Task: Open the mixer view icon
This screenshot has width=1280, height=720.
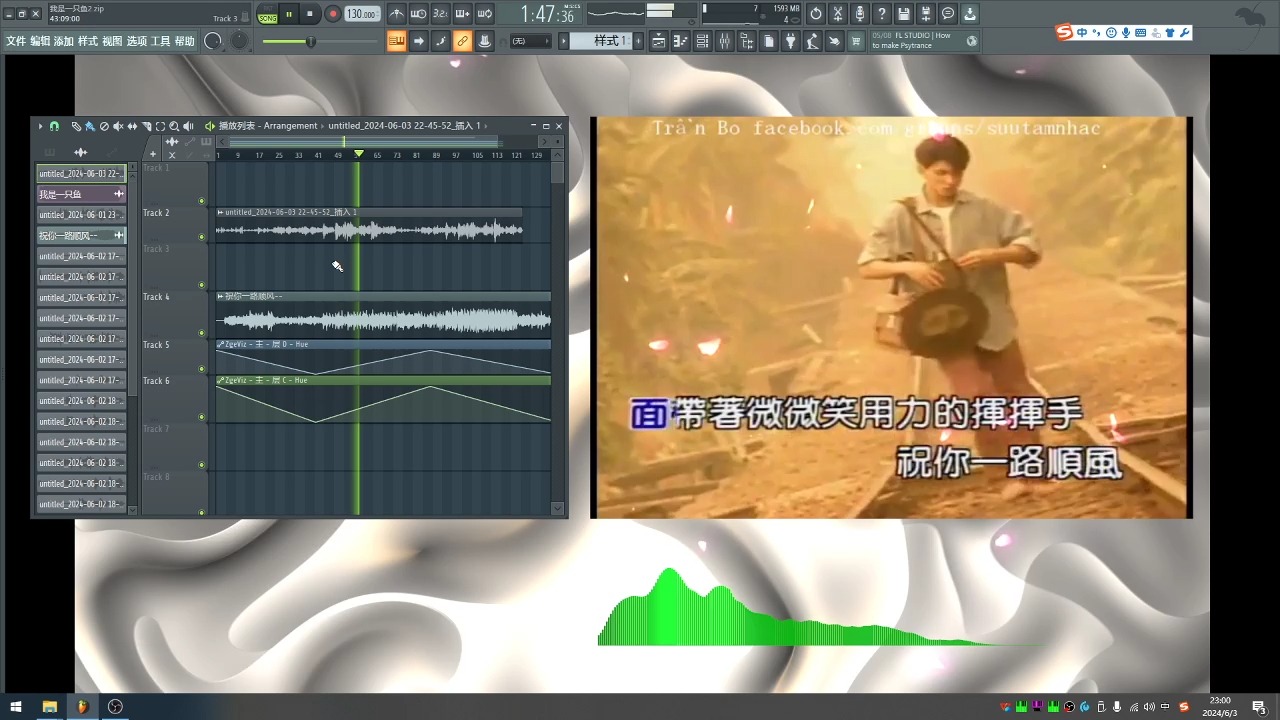Action: coord(724,41)
